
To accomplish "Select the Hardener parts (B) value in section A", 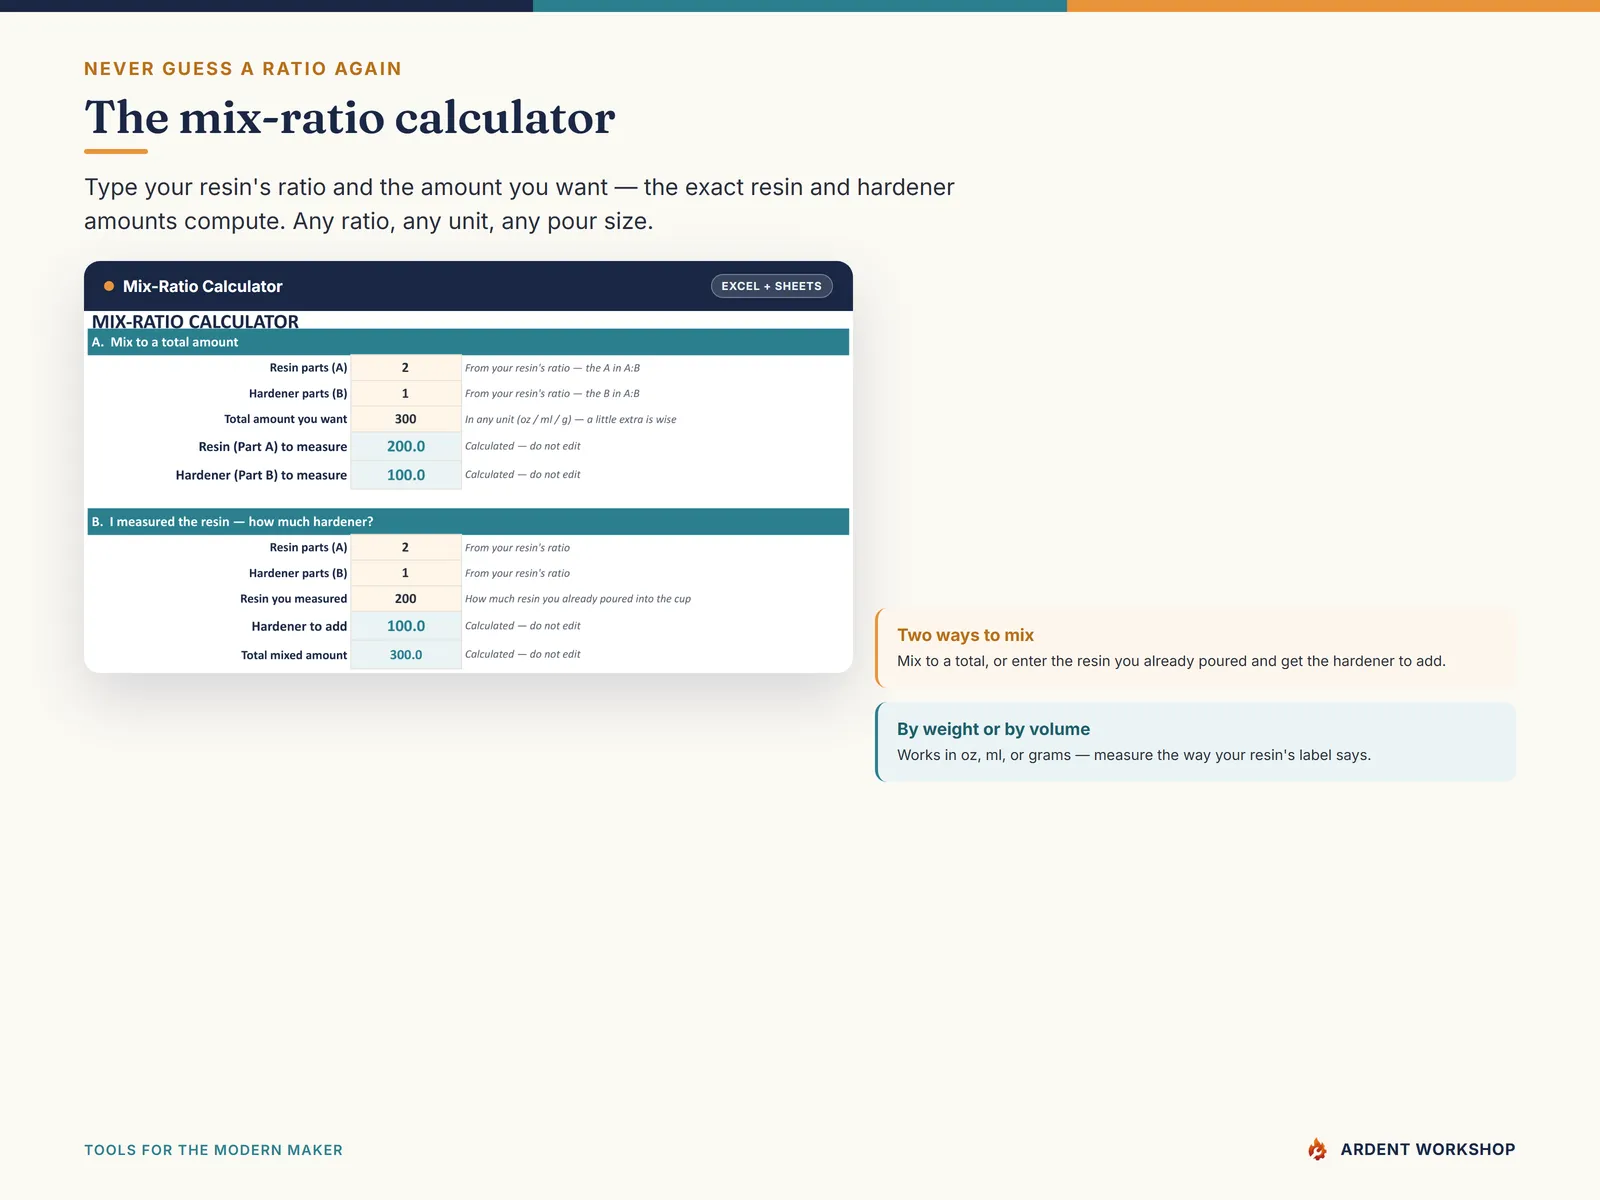I will pyautogui.click(x=405, y=394).
